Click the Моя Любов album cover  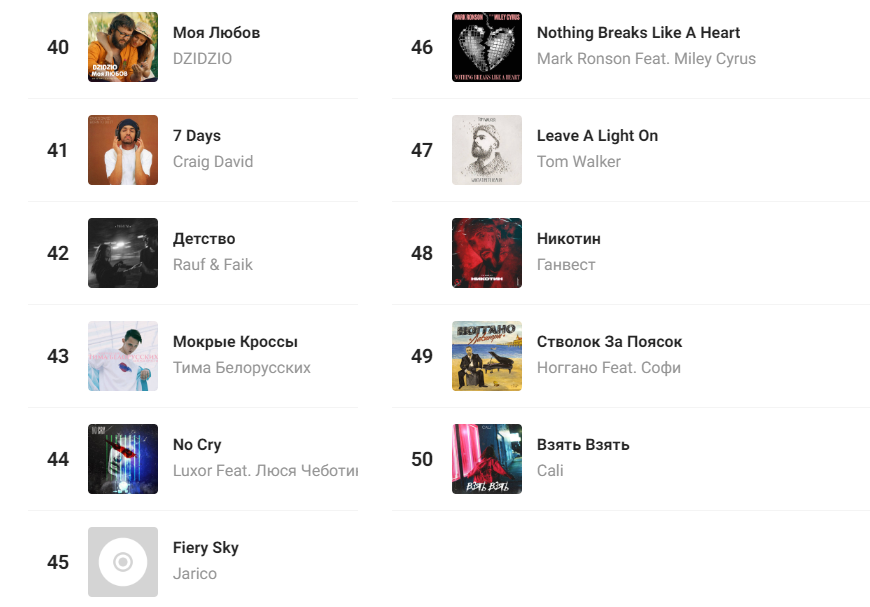coord(123,47)
